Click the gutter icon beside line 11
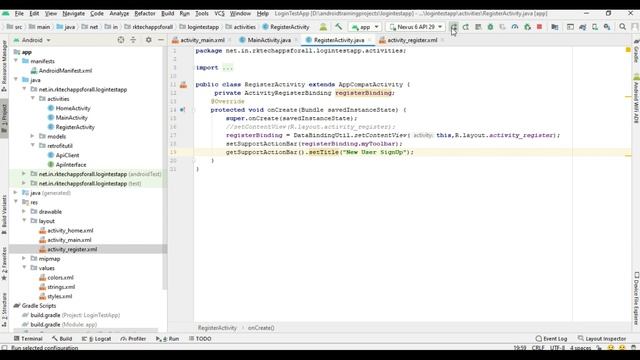The height and width of the screenshot is (360, 640). point(183,84)
